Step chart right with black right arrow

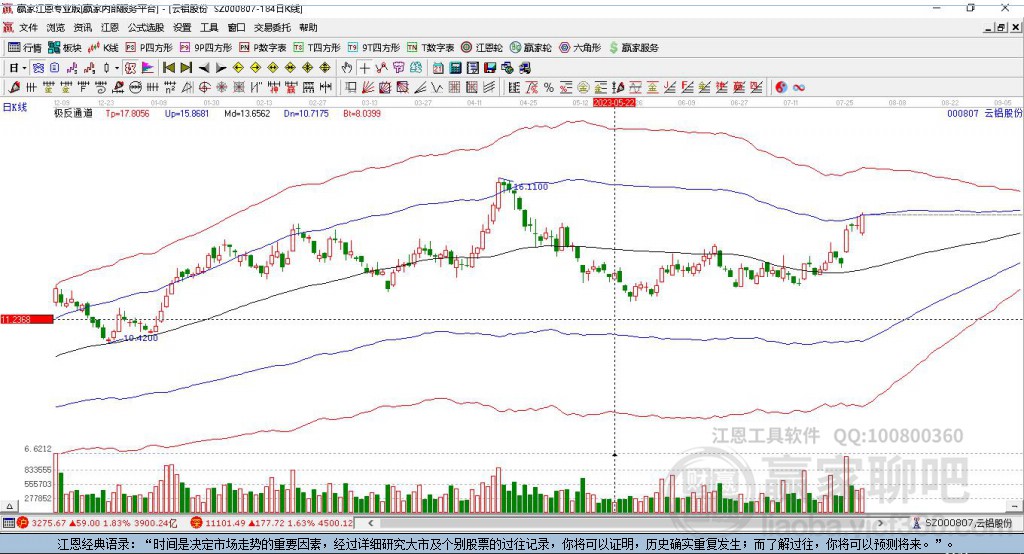tap(221, 68)
